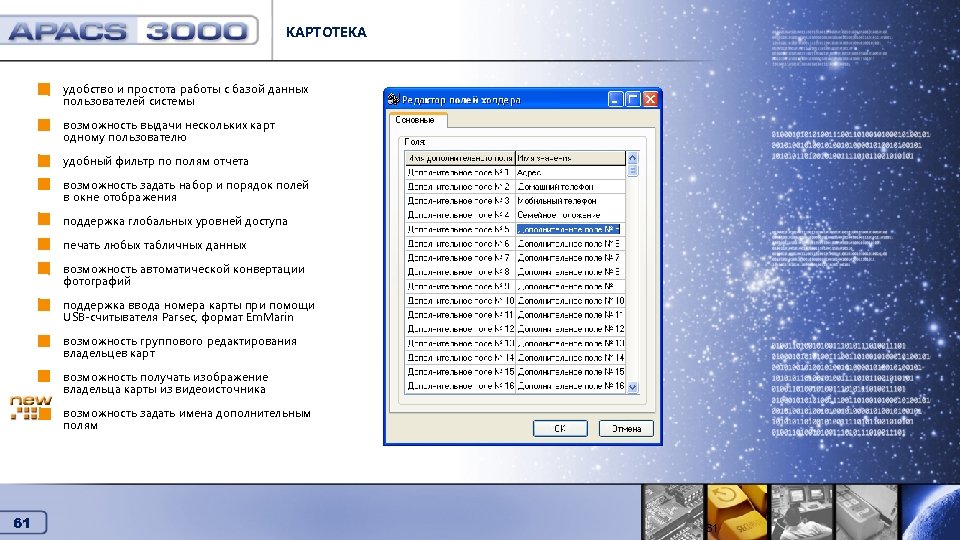
Task: Click the Имя дополнительного поля column header
Action: click(x=460, y=158)
